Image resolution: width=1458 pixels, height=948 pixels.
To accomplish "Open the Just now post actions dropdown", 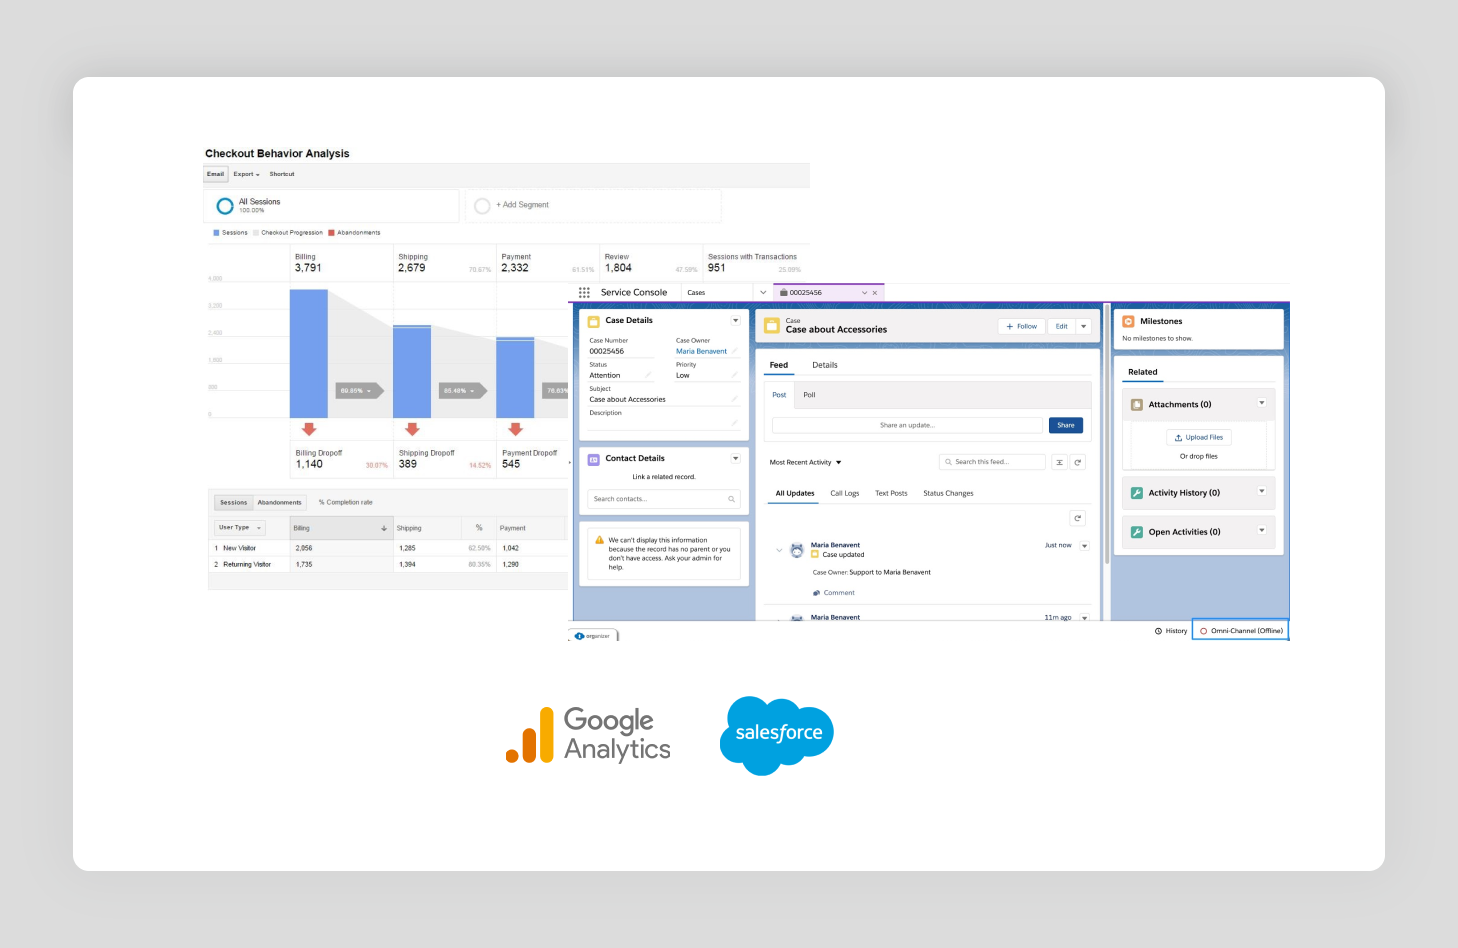I will tap(1084, 546).
